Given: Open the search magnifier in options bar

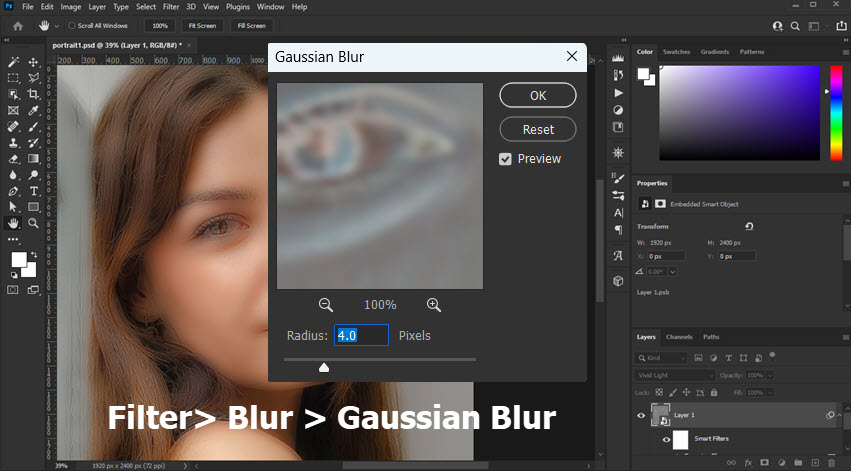Looking at the screenshot, I should pyautogui.click(x=795, y=26).
